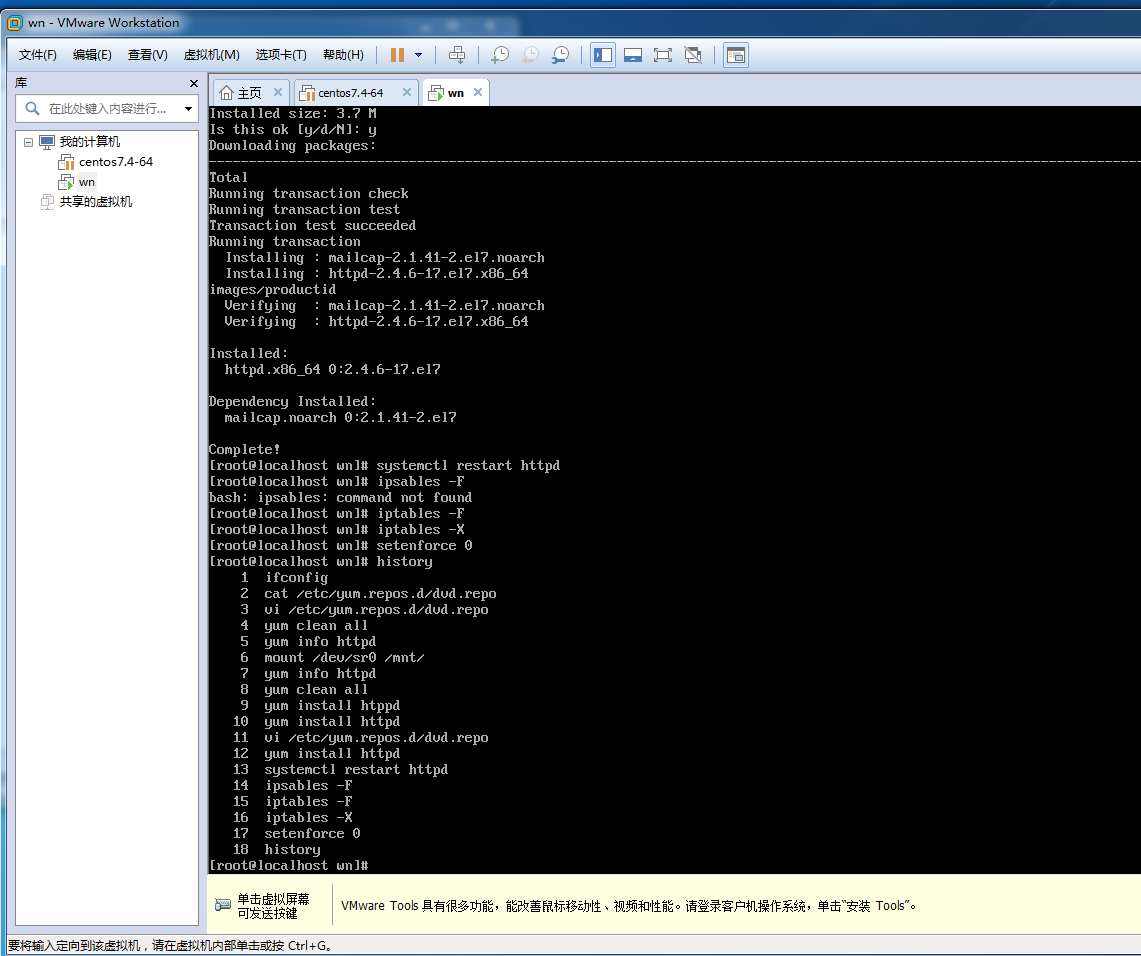Open the 文件(F) menu
The image size is (1141, 956).
(38, 55)
